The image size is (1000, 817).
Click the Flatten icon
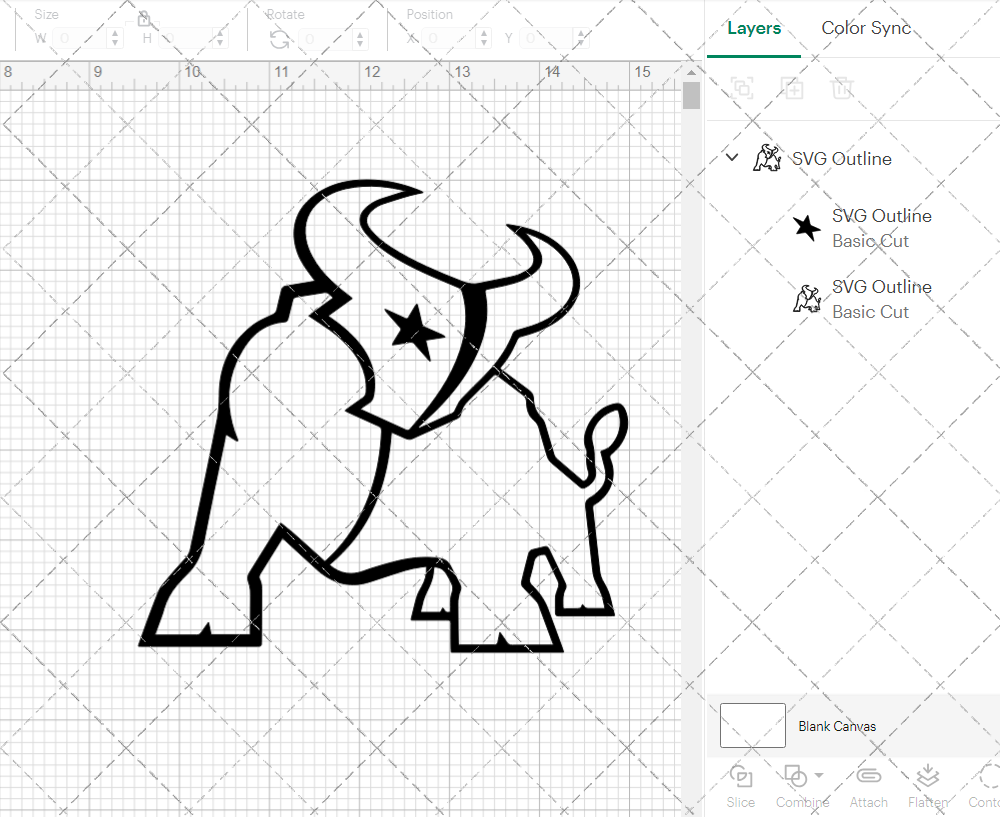point(927,777)
